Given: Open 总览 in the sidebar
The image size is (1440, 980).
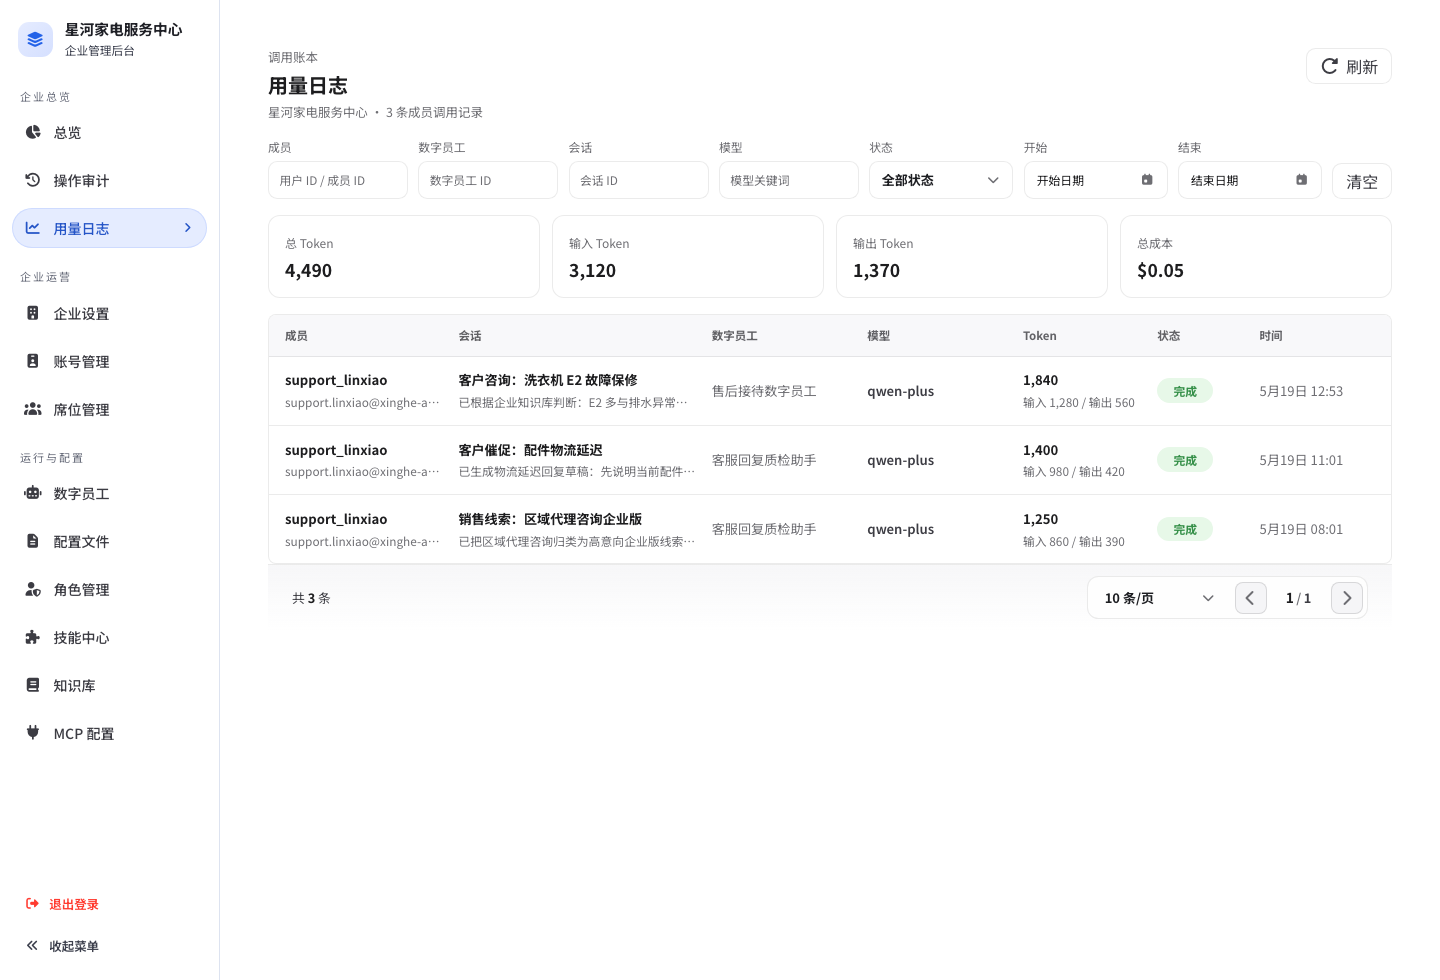Looking at the screenshot, I should click(x=109, y=132).
